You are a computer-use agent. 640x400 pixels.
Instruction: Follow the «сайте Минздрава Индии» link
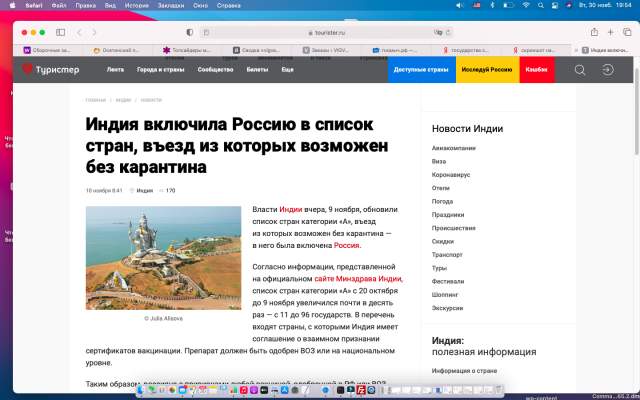358,278
